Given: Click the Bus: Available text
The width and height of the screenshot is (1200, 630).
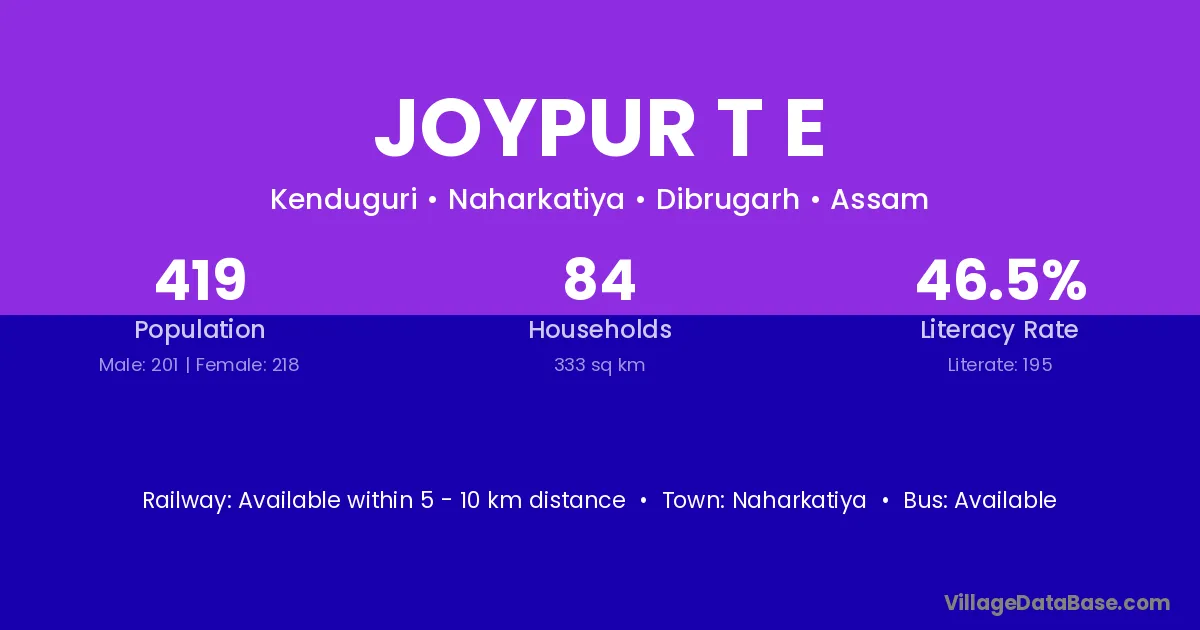Looking at the screenshot, I should pyautogui.click(x=980, y=500).
